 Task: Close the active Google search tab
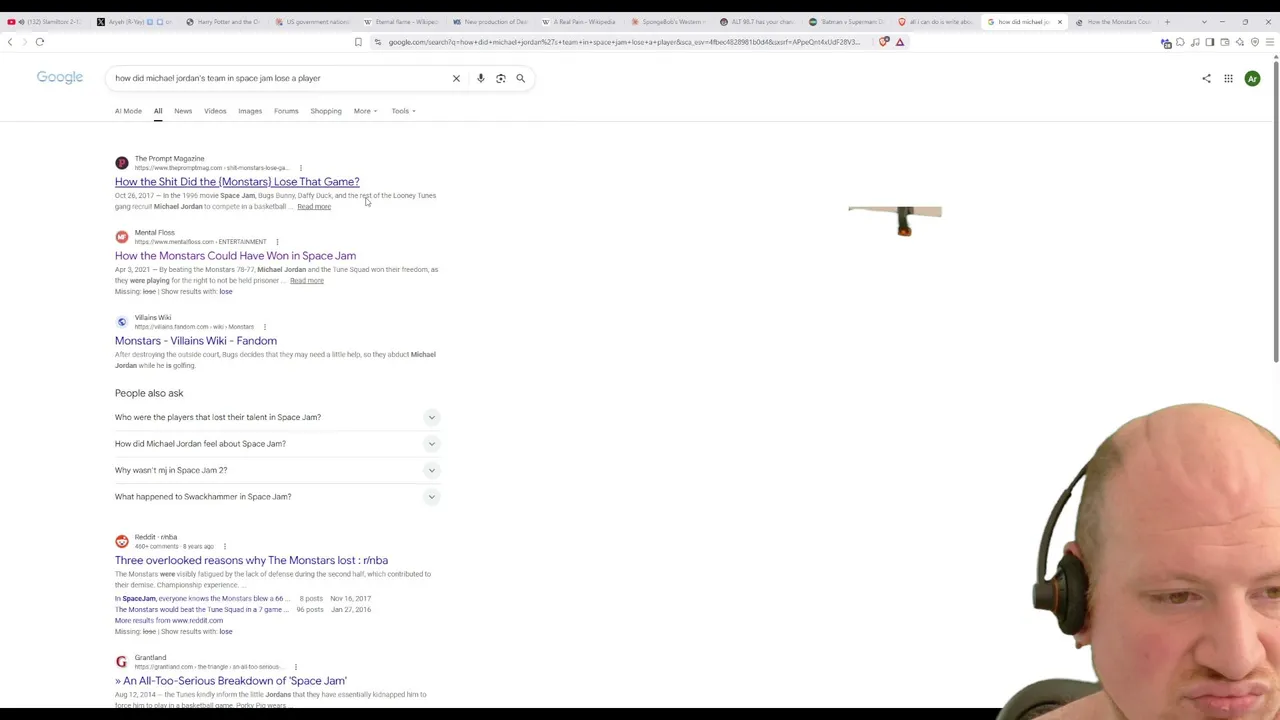tap(1060, 21)
